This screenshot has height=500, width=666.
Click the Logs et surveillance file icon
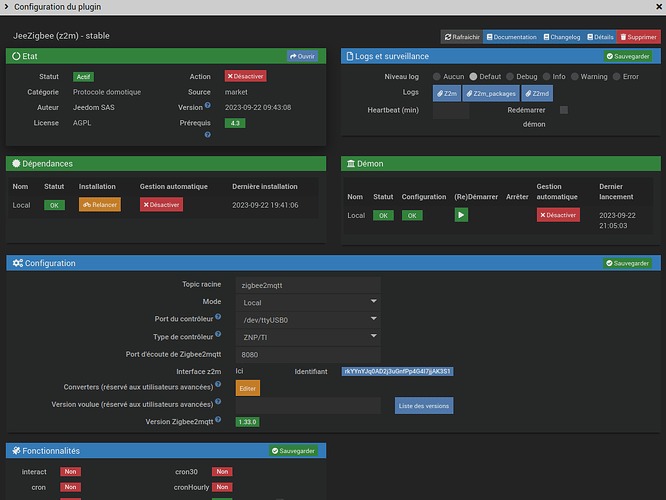click(x=350, y=56)
